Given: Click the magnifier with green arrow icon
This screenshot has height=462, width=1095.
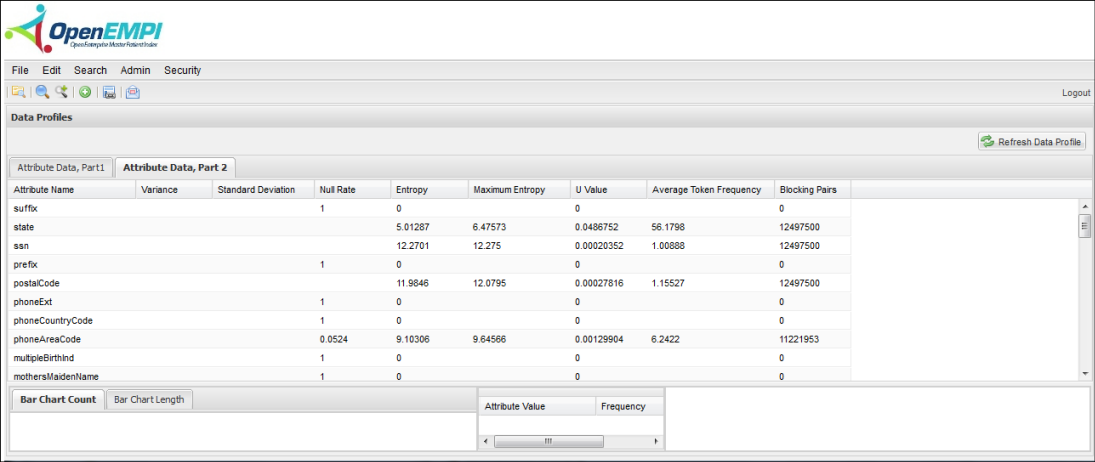Looking at the screenshot, I should 61,92.
